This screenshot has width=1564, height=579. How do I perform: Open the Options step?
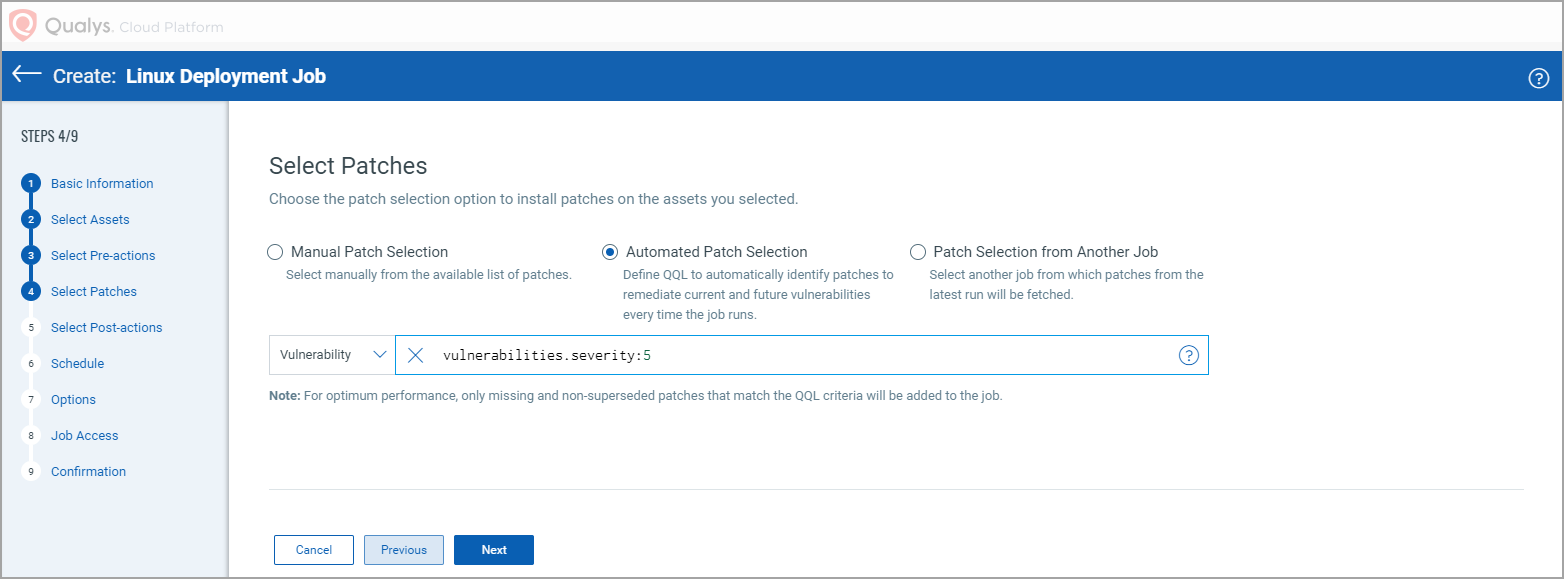[73, 400]
